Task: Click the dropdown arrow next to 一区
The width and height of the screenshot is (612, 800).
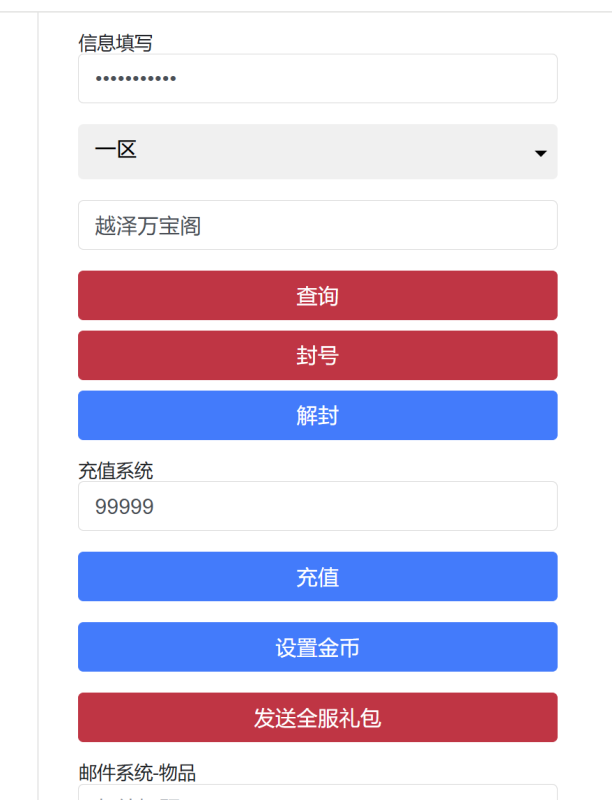Action: coord(539,151)
